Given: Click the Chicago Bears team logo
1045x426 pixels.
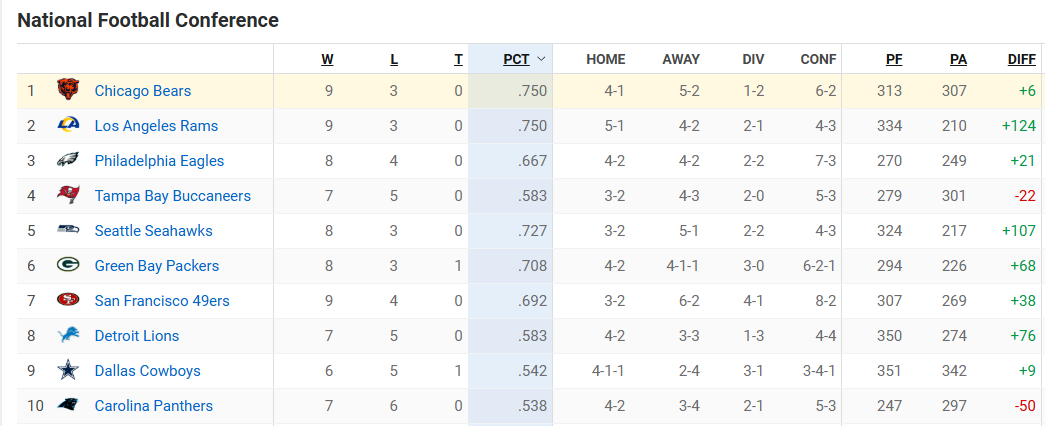Looking at the screenshot, I should coord(68,90).
